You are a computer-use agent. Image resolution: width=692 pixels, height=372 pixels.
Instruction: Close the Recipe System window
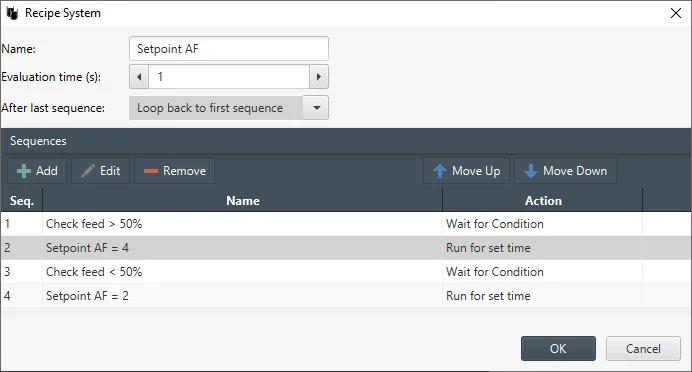[x=676, y=13]
